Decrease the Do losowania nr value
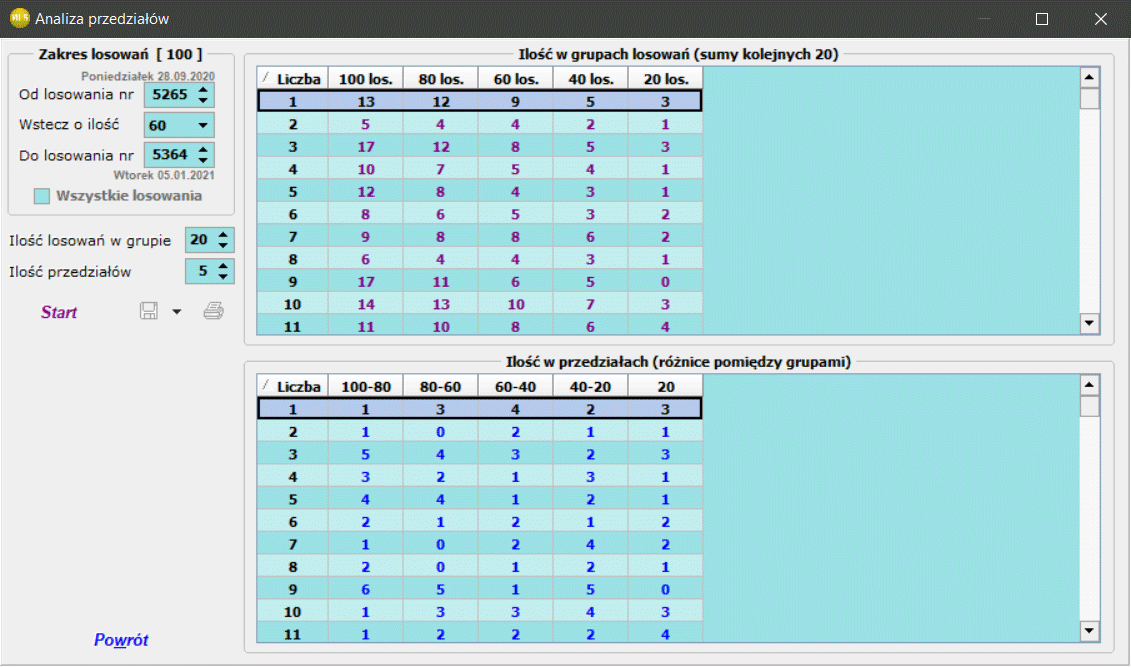Image resolution: width=1131 pixels, height=667 pixels. [203, 159]
